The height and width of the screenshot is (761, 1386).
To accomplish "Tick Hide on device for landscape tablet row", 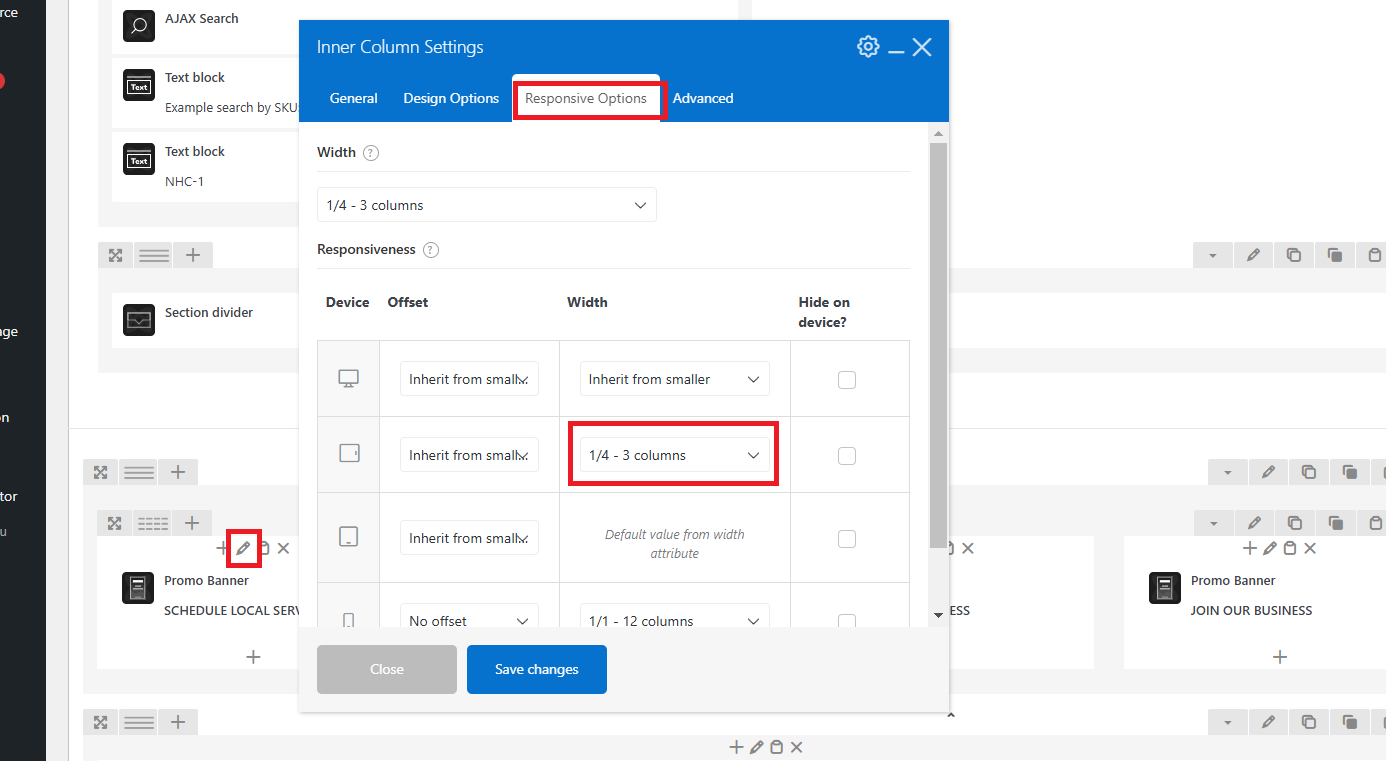I will click(847, 455).
